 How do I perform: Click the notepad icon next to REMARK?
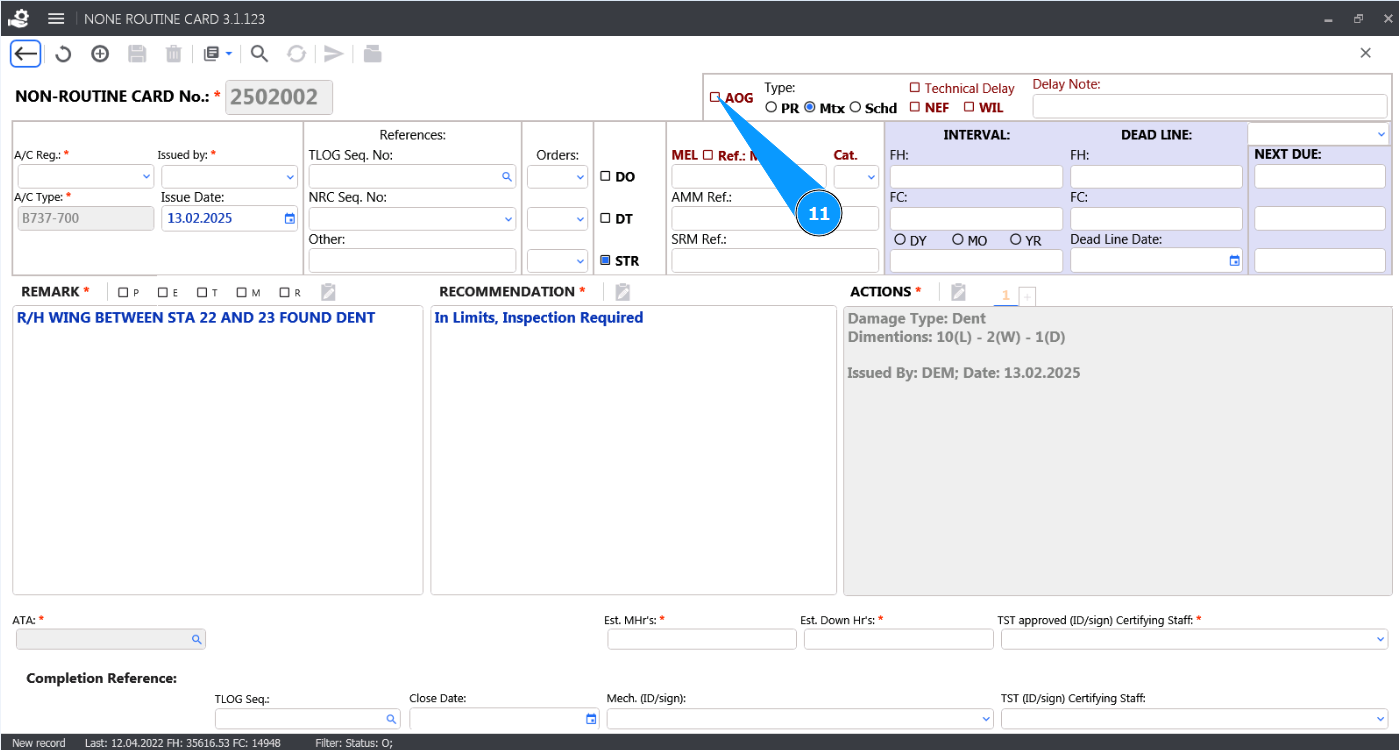click(x=328, y=292)
